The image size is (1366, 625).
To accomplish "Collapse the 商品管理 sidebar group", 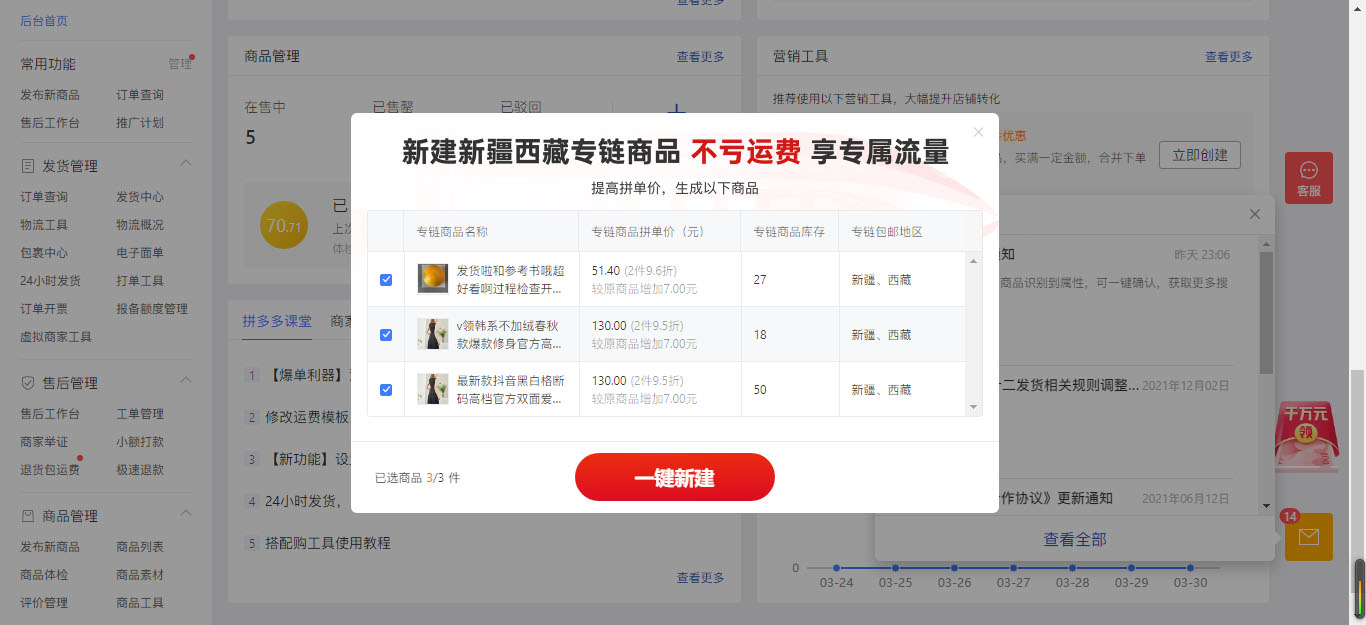I will (186, 515).
